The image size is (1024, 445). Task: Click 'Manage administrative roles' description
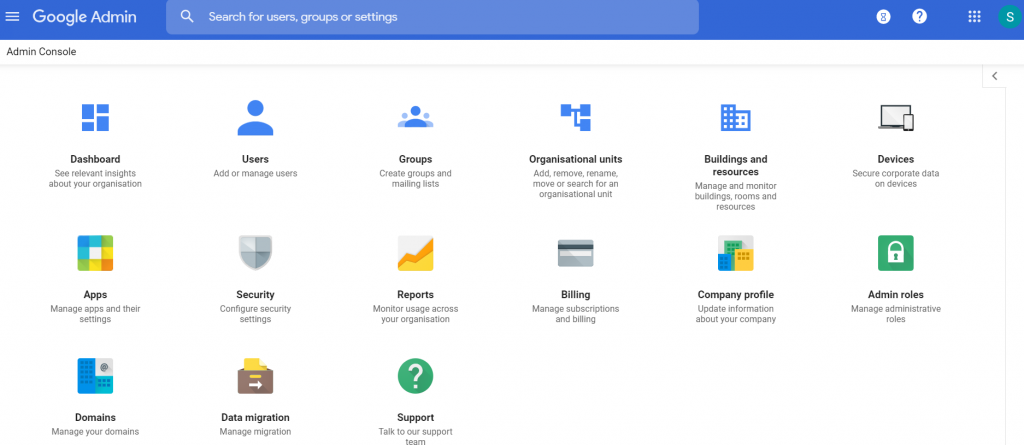click(x=896, y=314)
